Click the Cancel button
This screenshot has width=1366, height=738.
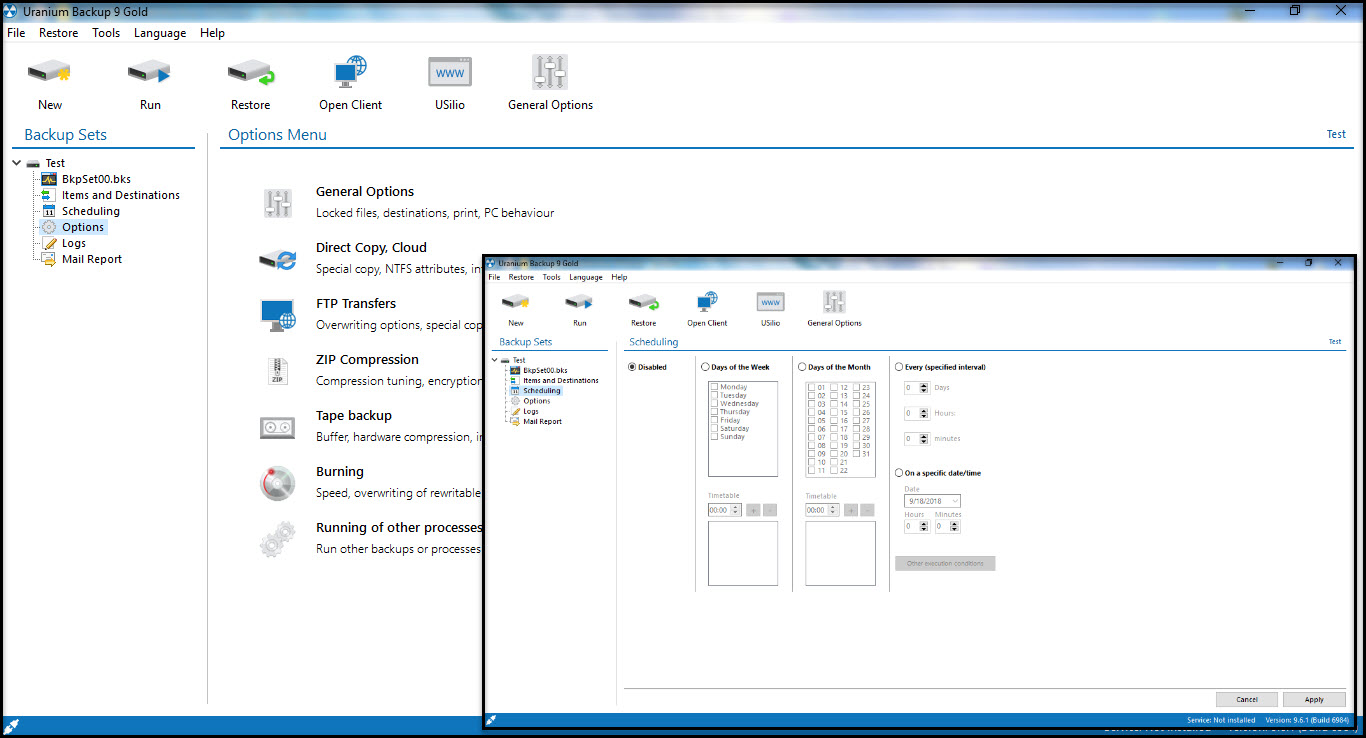[1247, 699]
